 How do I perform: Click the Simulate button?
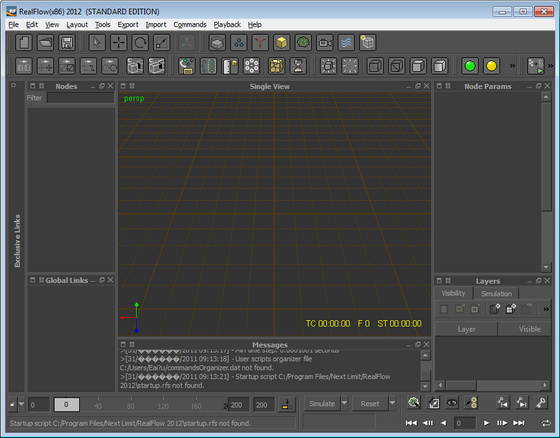click(x=322, y=404)
